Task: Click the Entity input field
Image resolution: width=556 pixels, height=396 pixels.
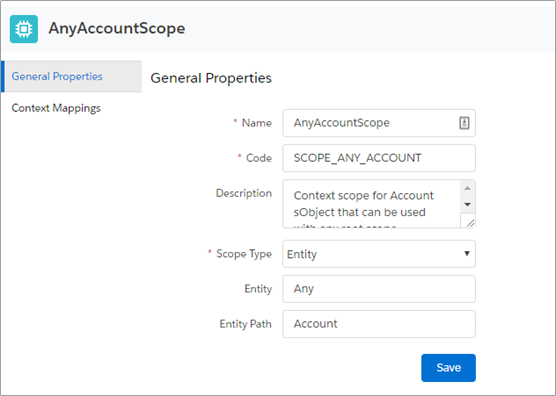Action: tap(379, 289)
